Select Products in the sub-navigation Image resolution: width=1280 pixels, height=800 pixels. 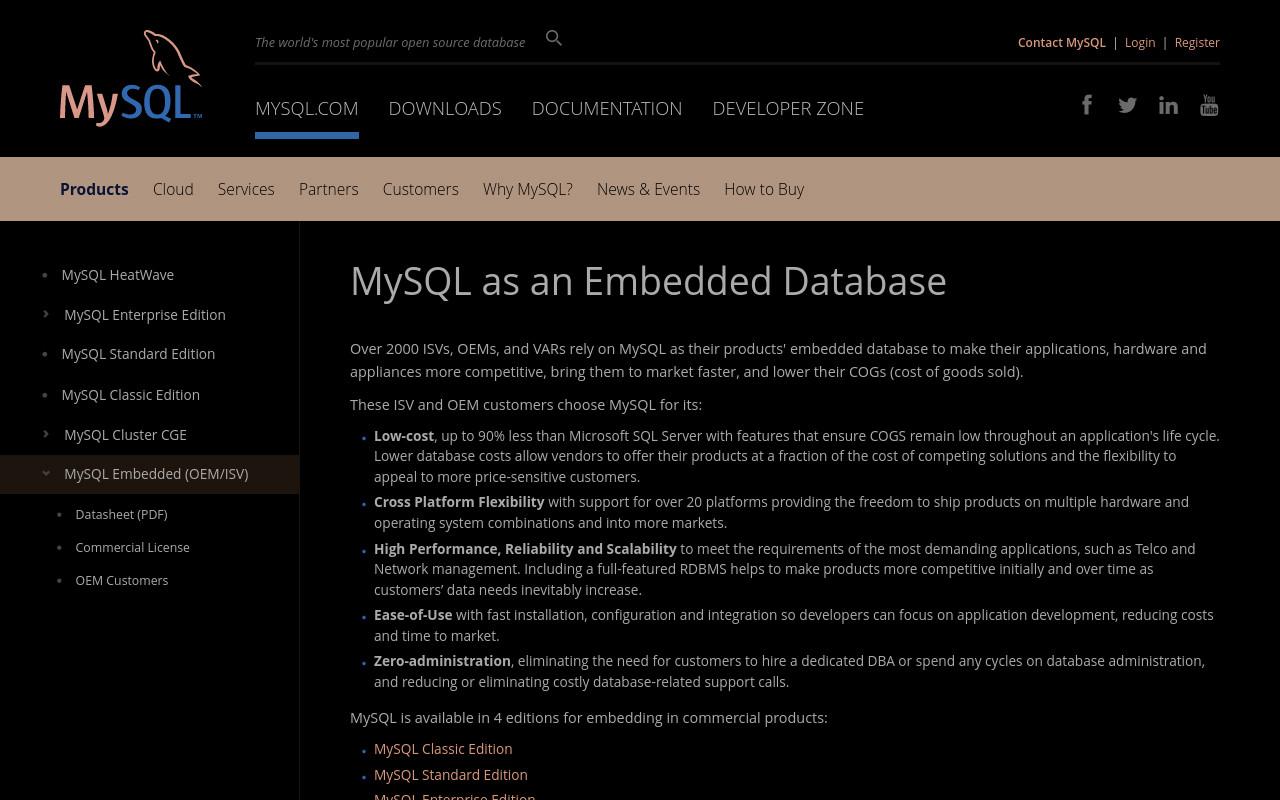pyautogui.click(x=94, y=189)
